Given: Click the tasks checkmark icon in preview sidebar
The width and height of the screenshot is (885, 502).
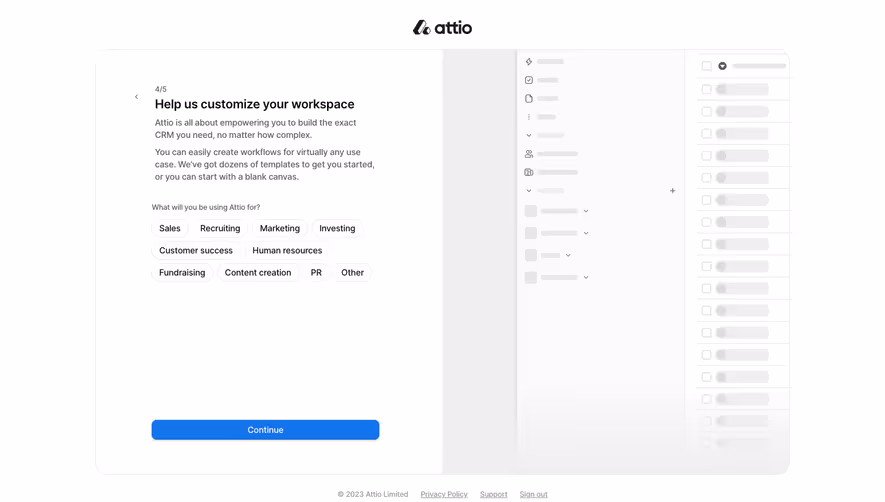Looking at the screenshot, I should (529, 80).
